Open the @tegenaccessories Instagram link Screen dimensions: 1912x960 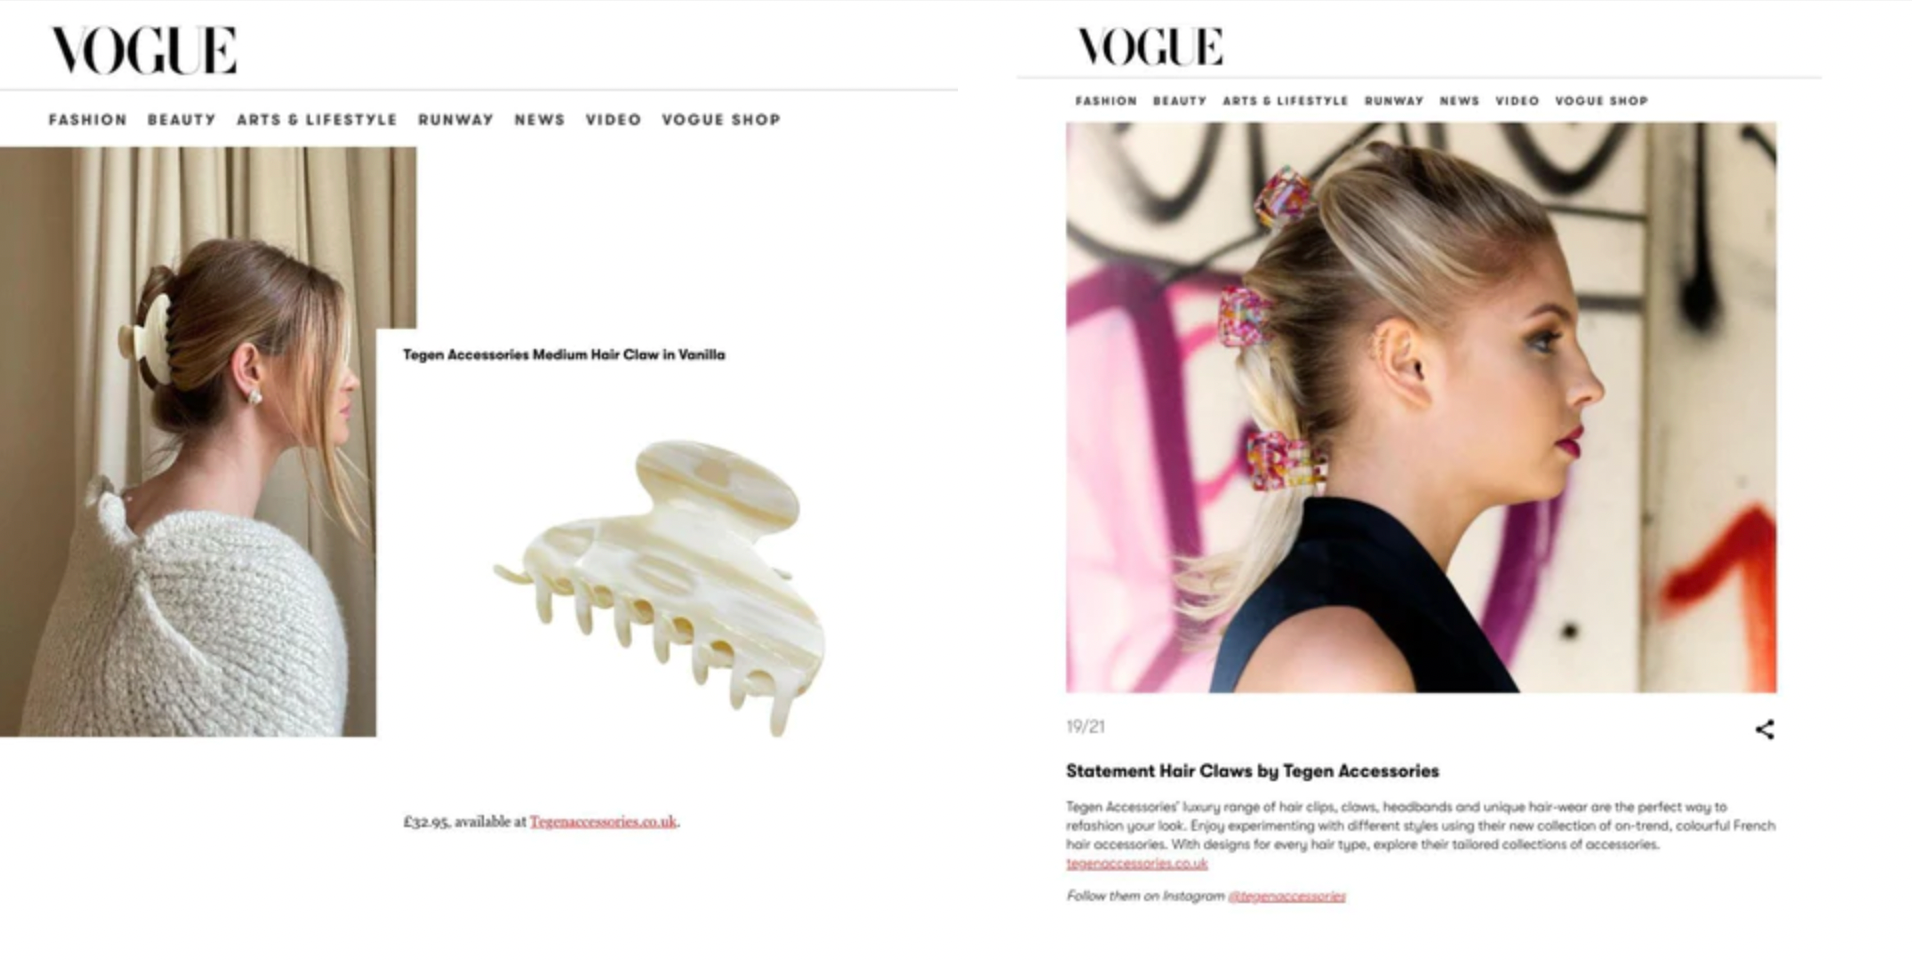[x=1287, y=896]
